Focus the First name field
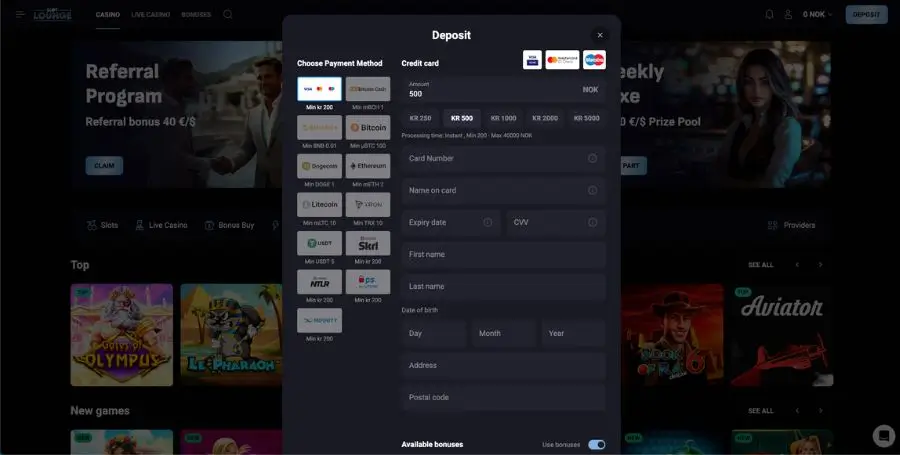Image resolution: width=900 pixels, height=455 pixels. (x=503, y=255)
